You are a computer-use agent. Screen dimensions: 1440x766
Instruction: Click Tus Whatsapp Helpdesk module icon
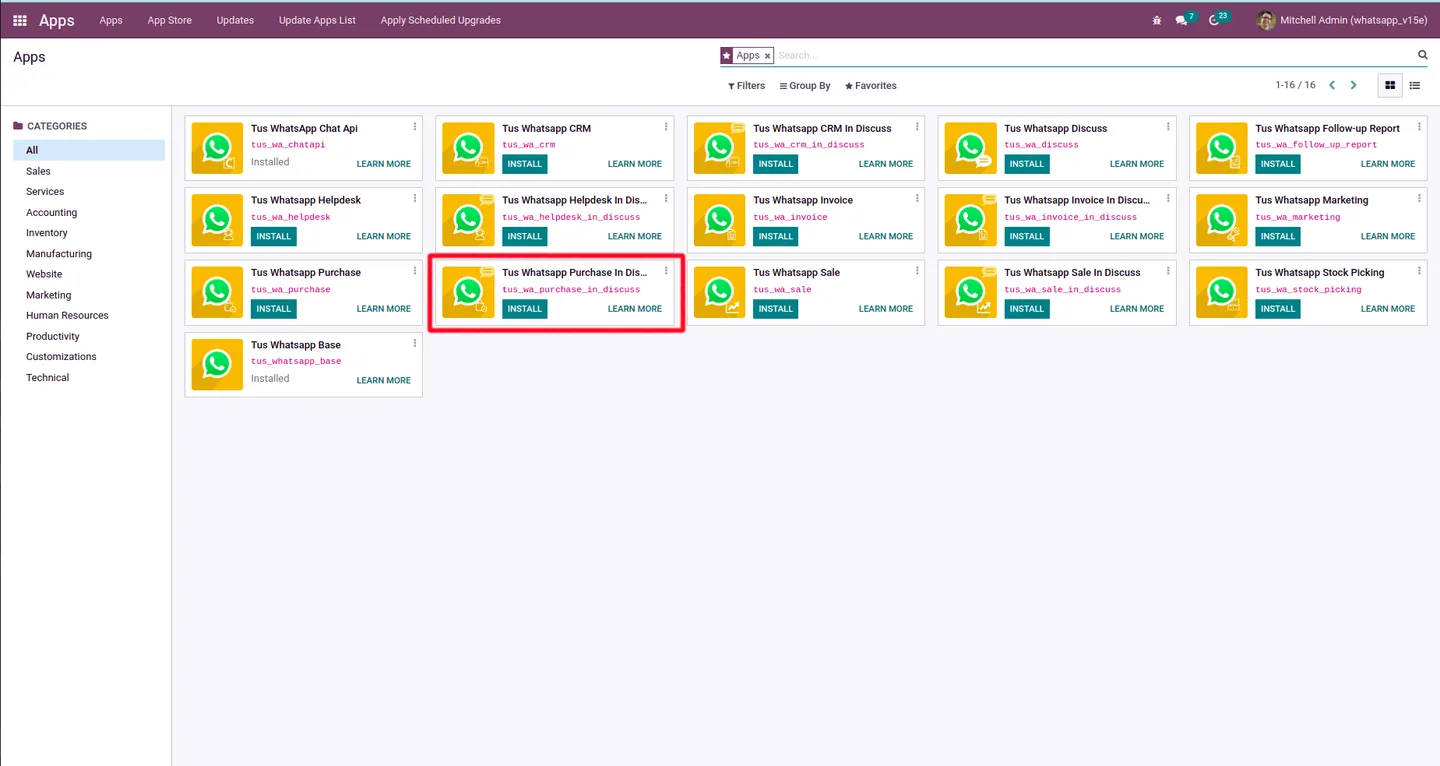(217, 220)
